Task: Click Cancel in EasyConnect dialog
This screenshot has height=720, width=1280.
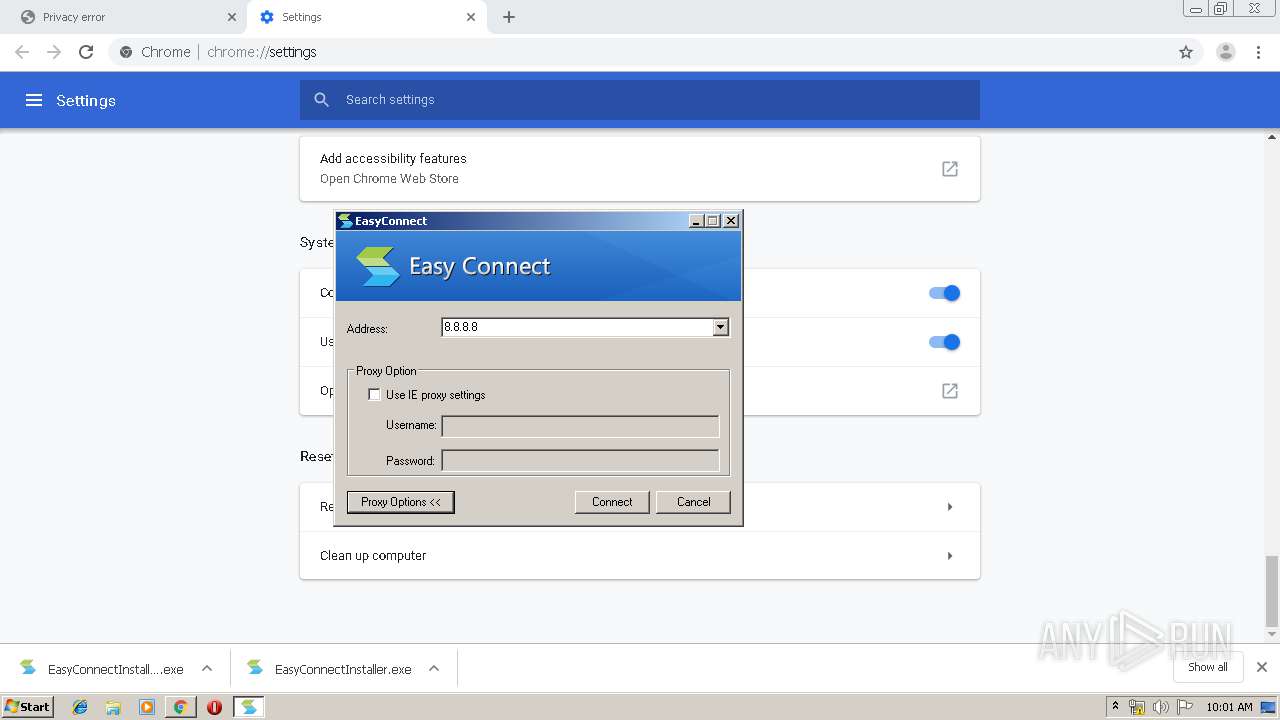Action: 693,502
